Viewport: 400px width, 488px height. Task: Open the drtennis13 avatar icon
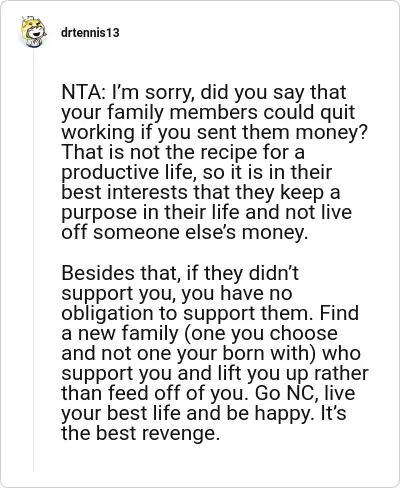[33, 32]
